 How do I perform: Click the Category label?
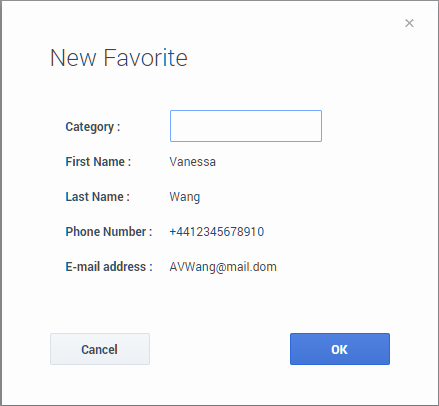93,127
